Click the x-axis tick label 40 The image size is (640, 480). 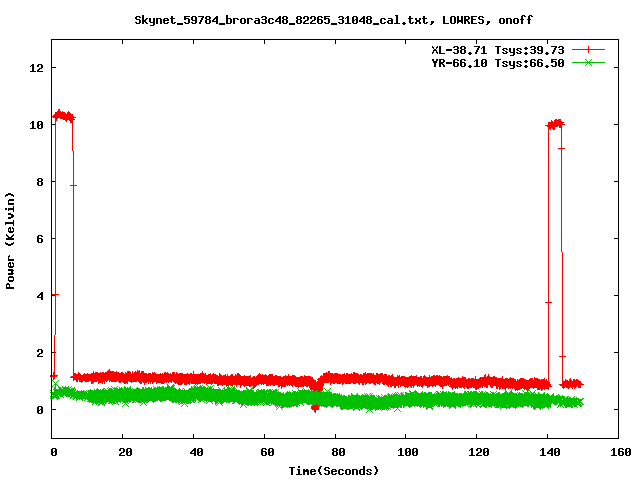[196, 452]
